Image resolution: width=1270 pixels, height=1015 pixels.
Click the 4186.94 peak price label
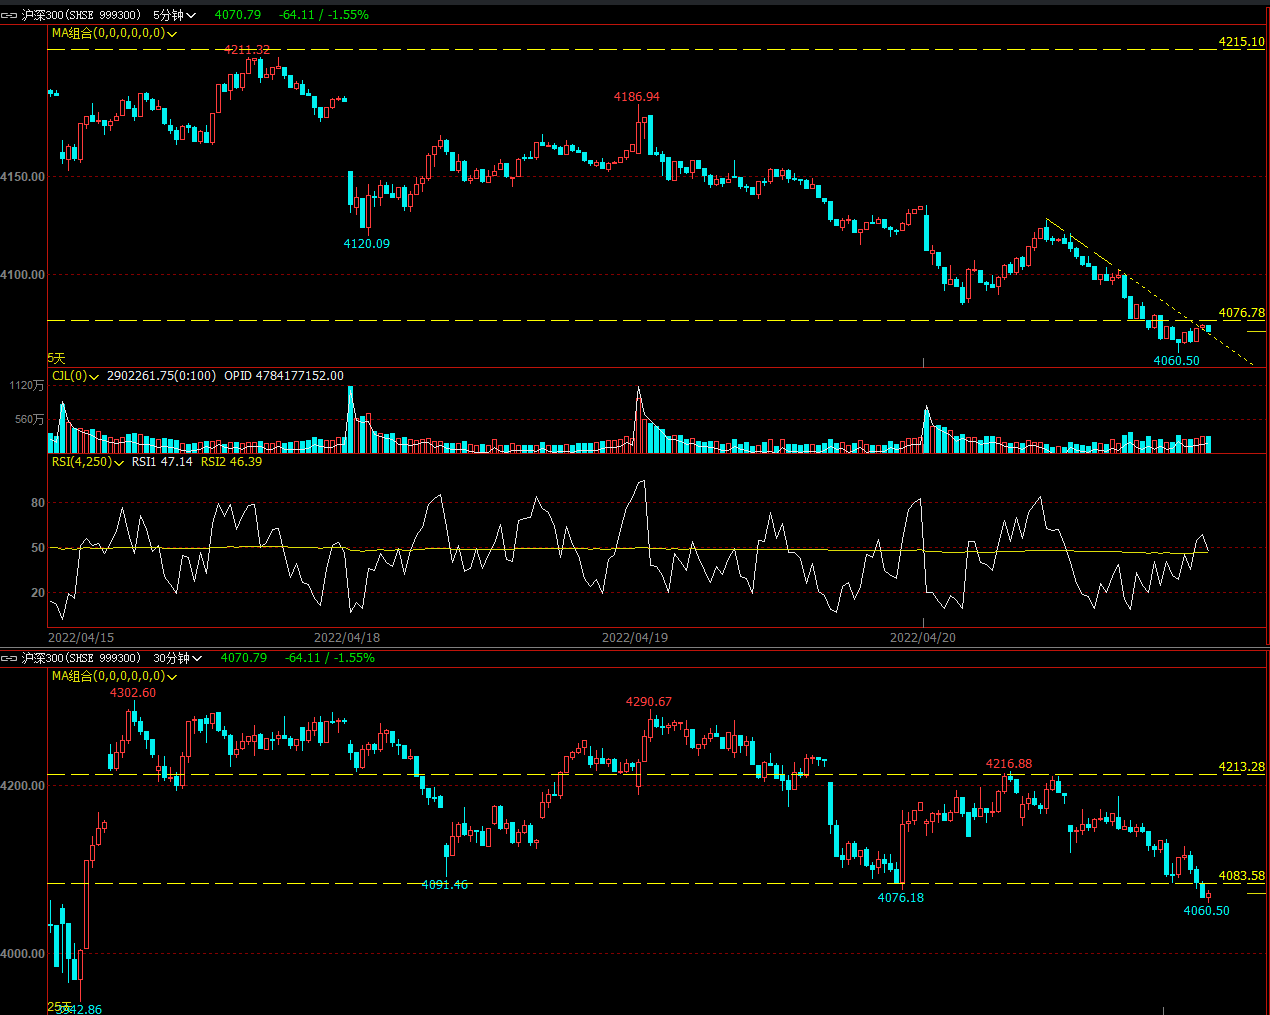click(637, 97)
